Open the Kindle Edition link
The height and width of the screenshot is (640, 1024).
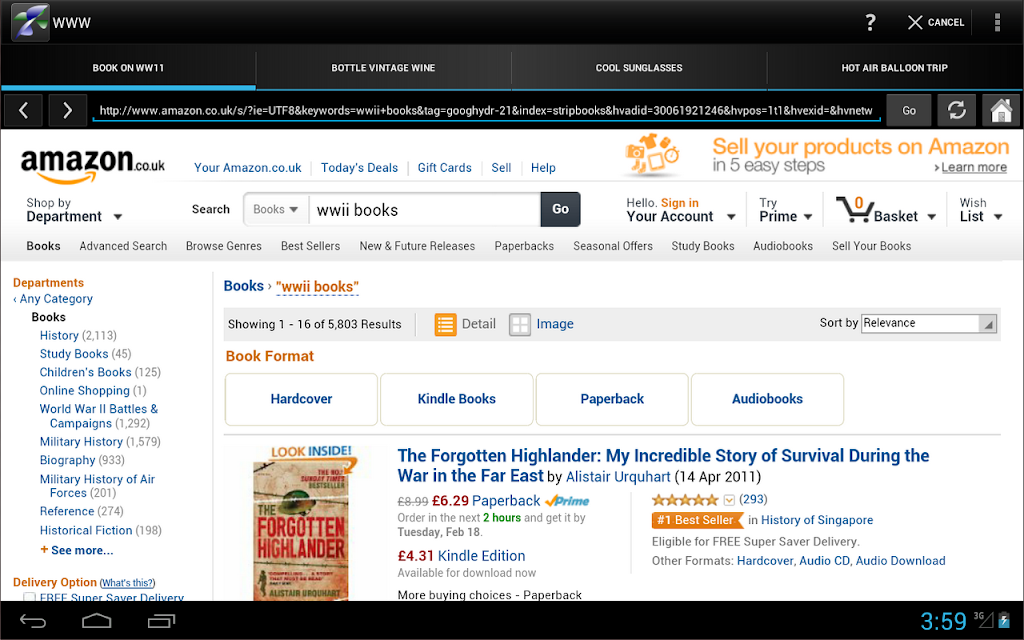point(481,556)
